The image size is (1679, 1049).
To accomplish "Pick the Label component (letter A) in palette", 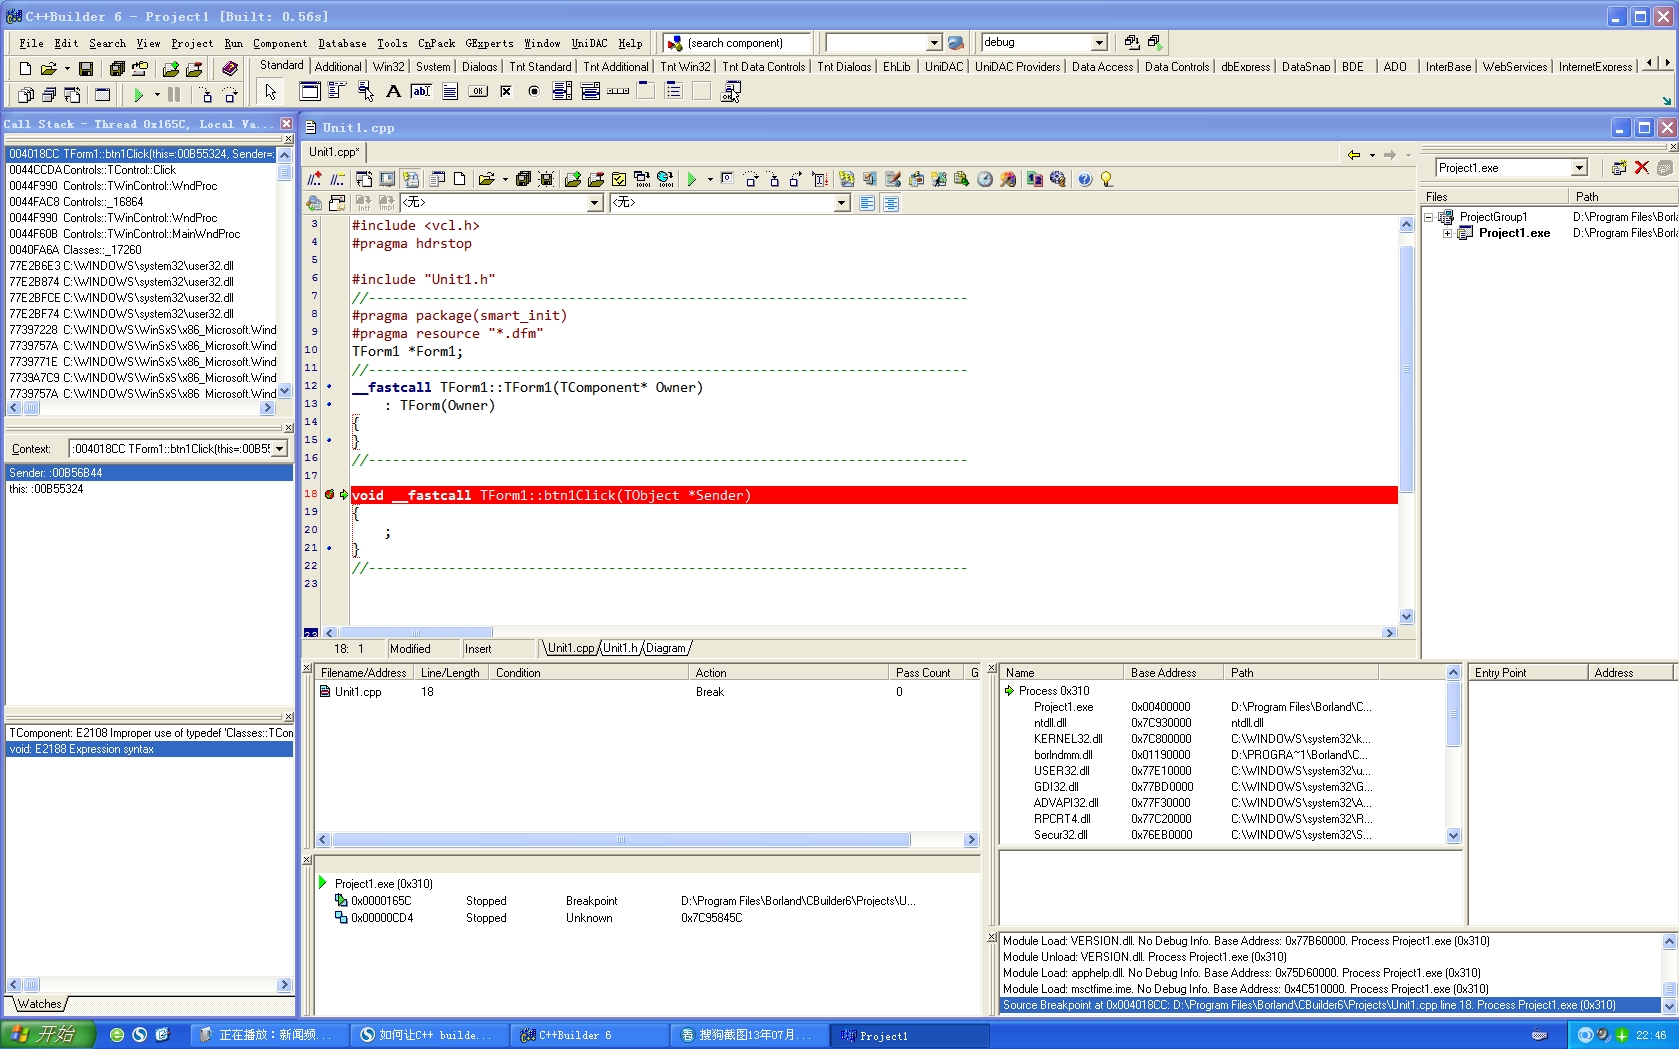I will pyautogui.click(x=393, y=92).
